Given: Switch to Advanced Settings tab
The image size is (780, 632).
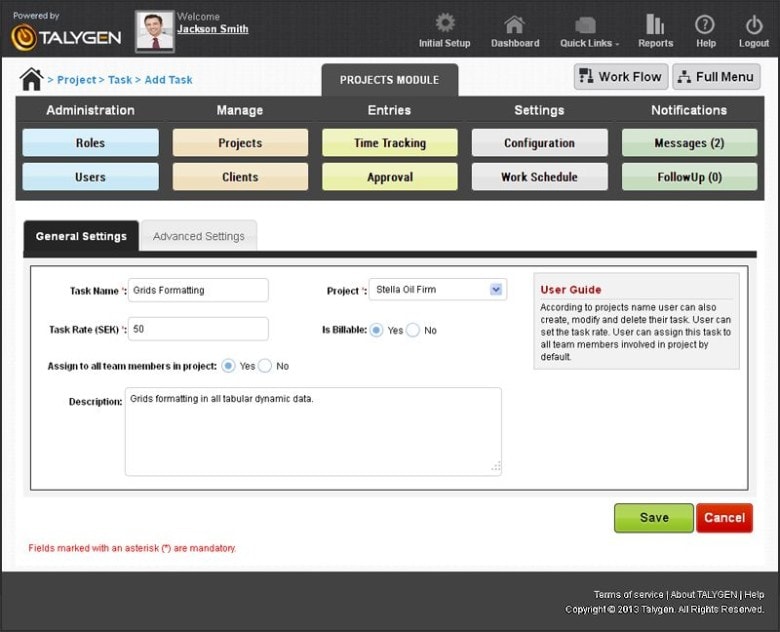Looking at the screenshot, I should tap(199, 236).
